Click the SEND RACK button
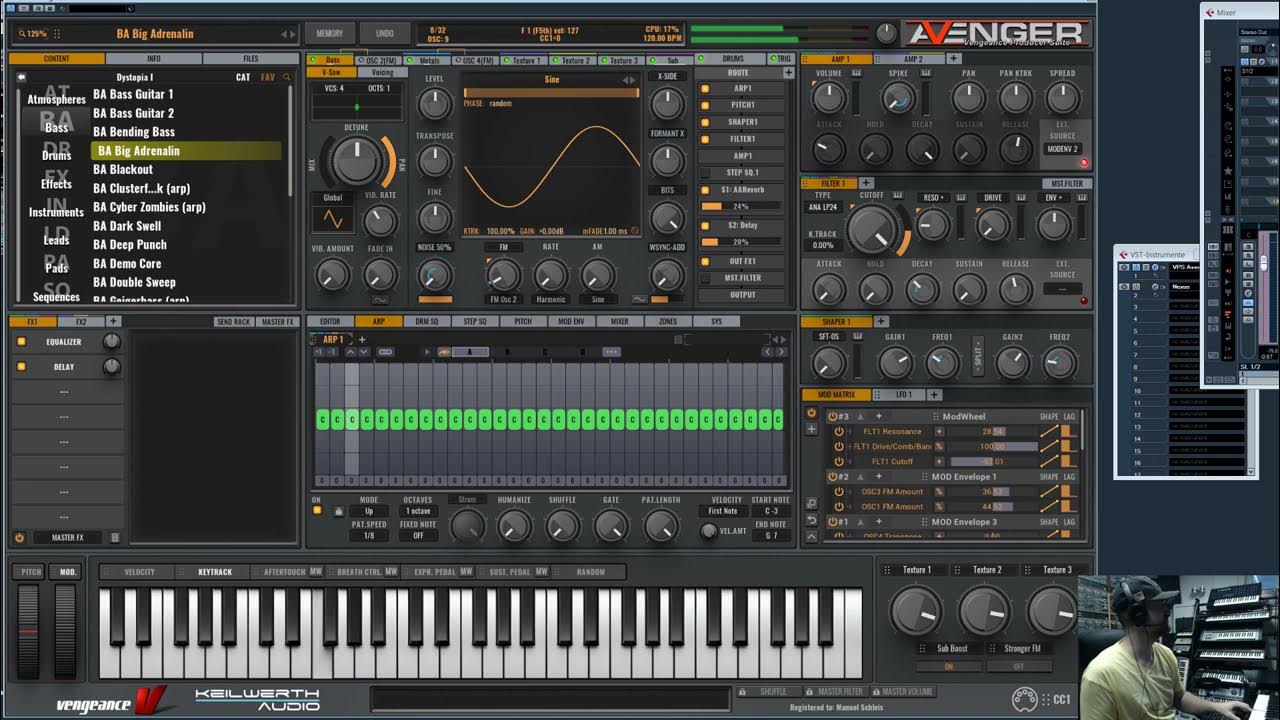This screenshot has width=1280, height=720. tap(232, 322)
